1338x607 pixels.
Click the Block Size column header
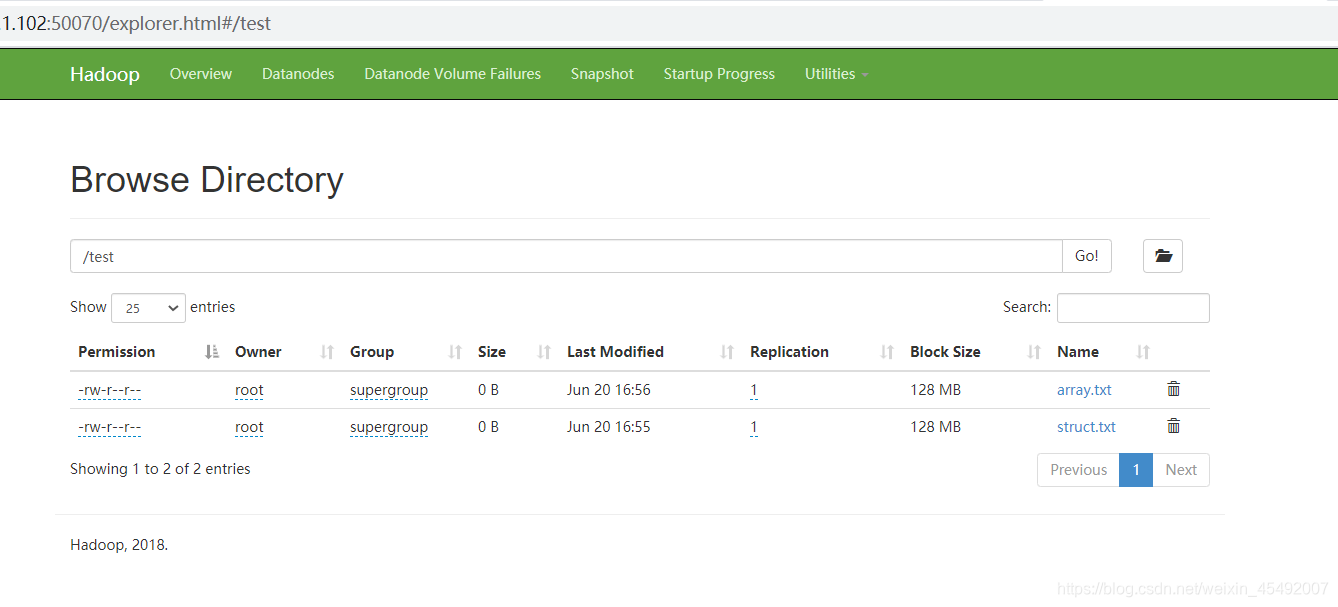click(x=945, y=352)
